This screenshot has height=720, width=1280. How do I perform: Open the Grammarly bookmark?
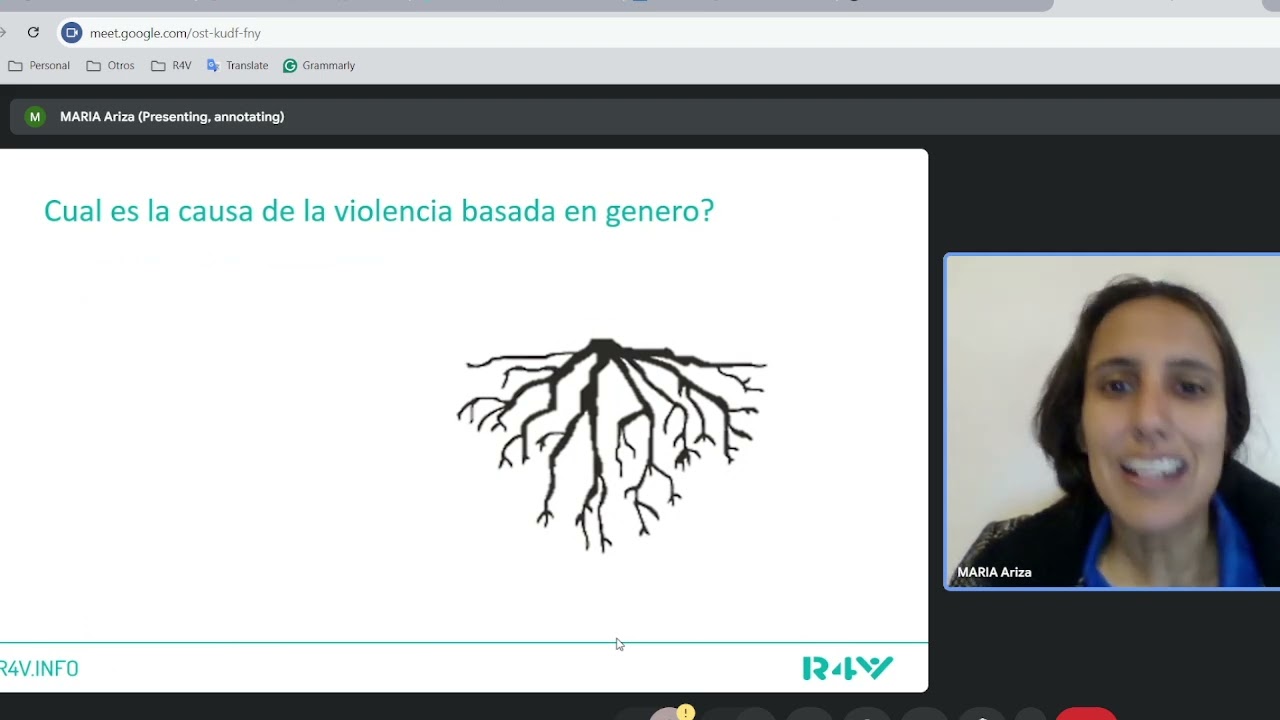click(319, 65)
